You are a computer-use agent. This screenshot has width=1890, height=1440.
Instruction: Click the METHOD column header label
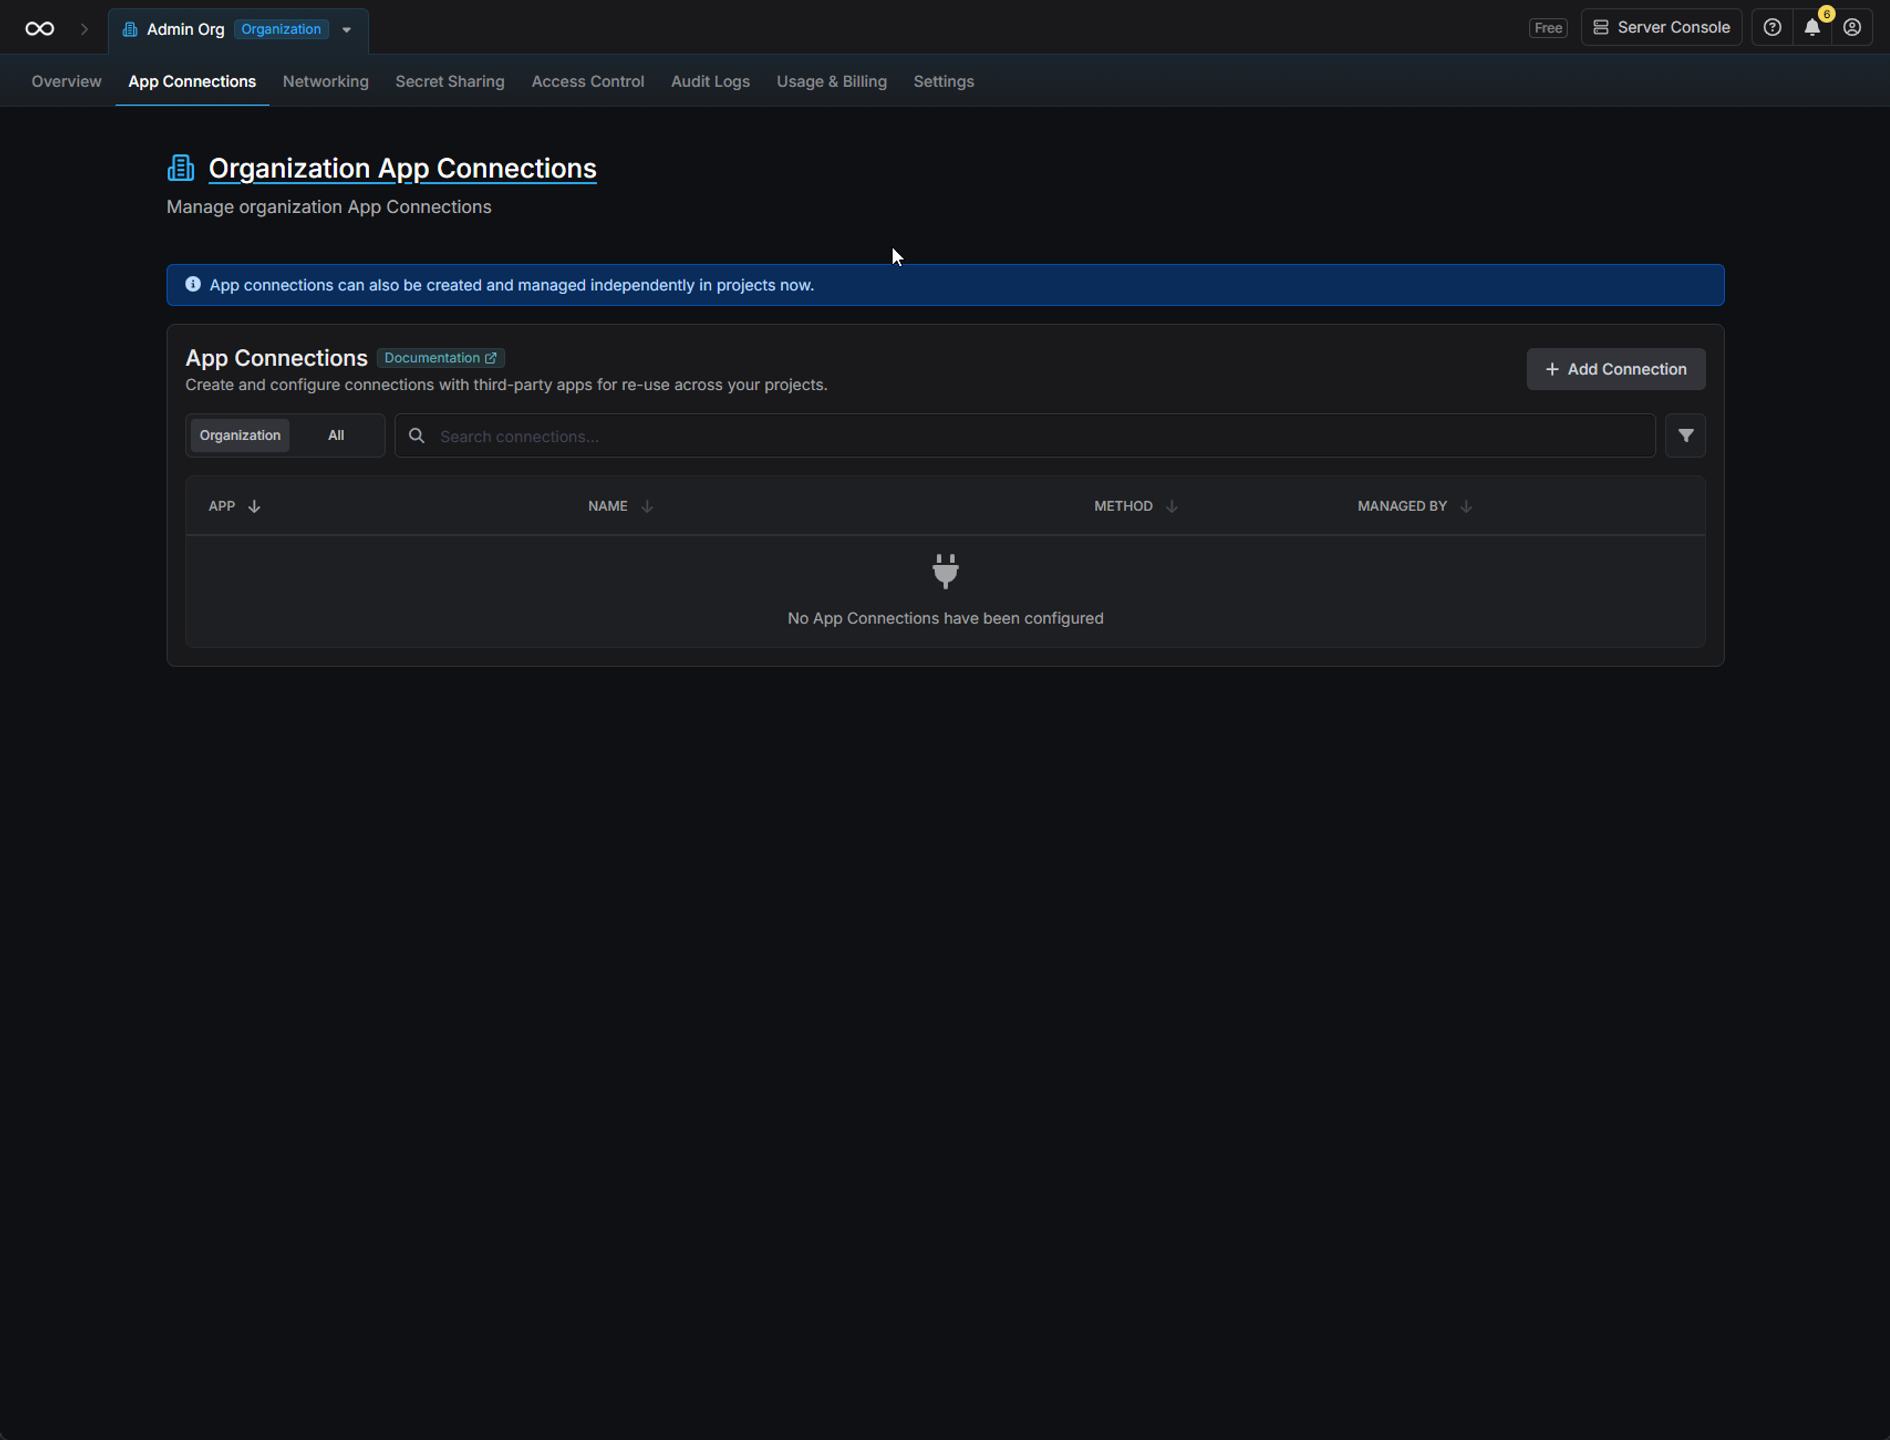tap(1123, 506)
